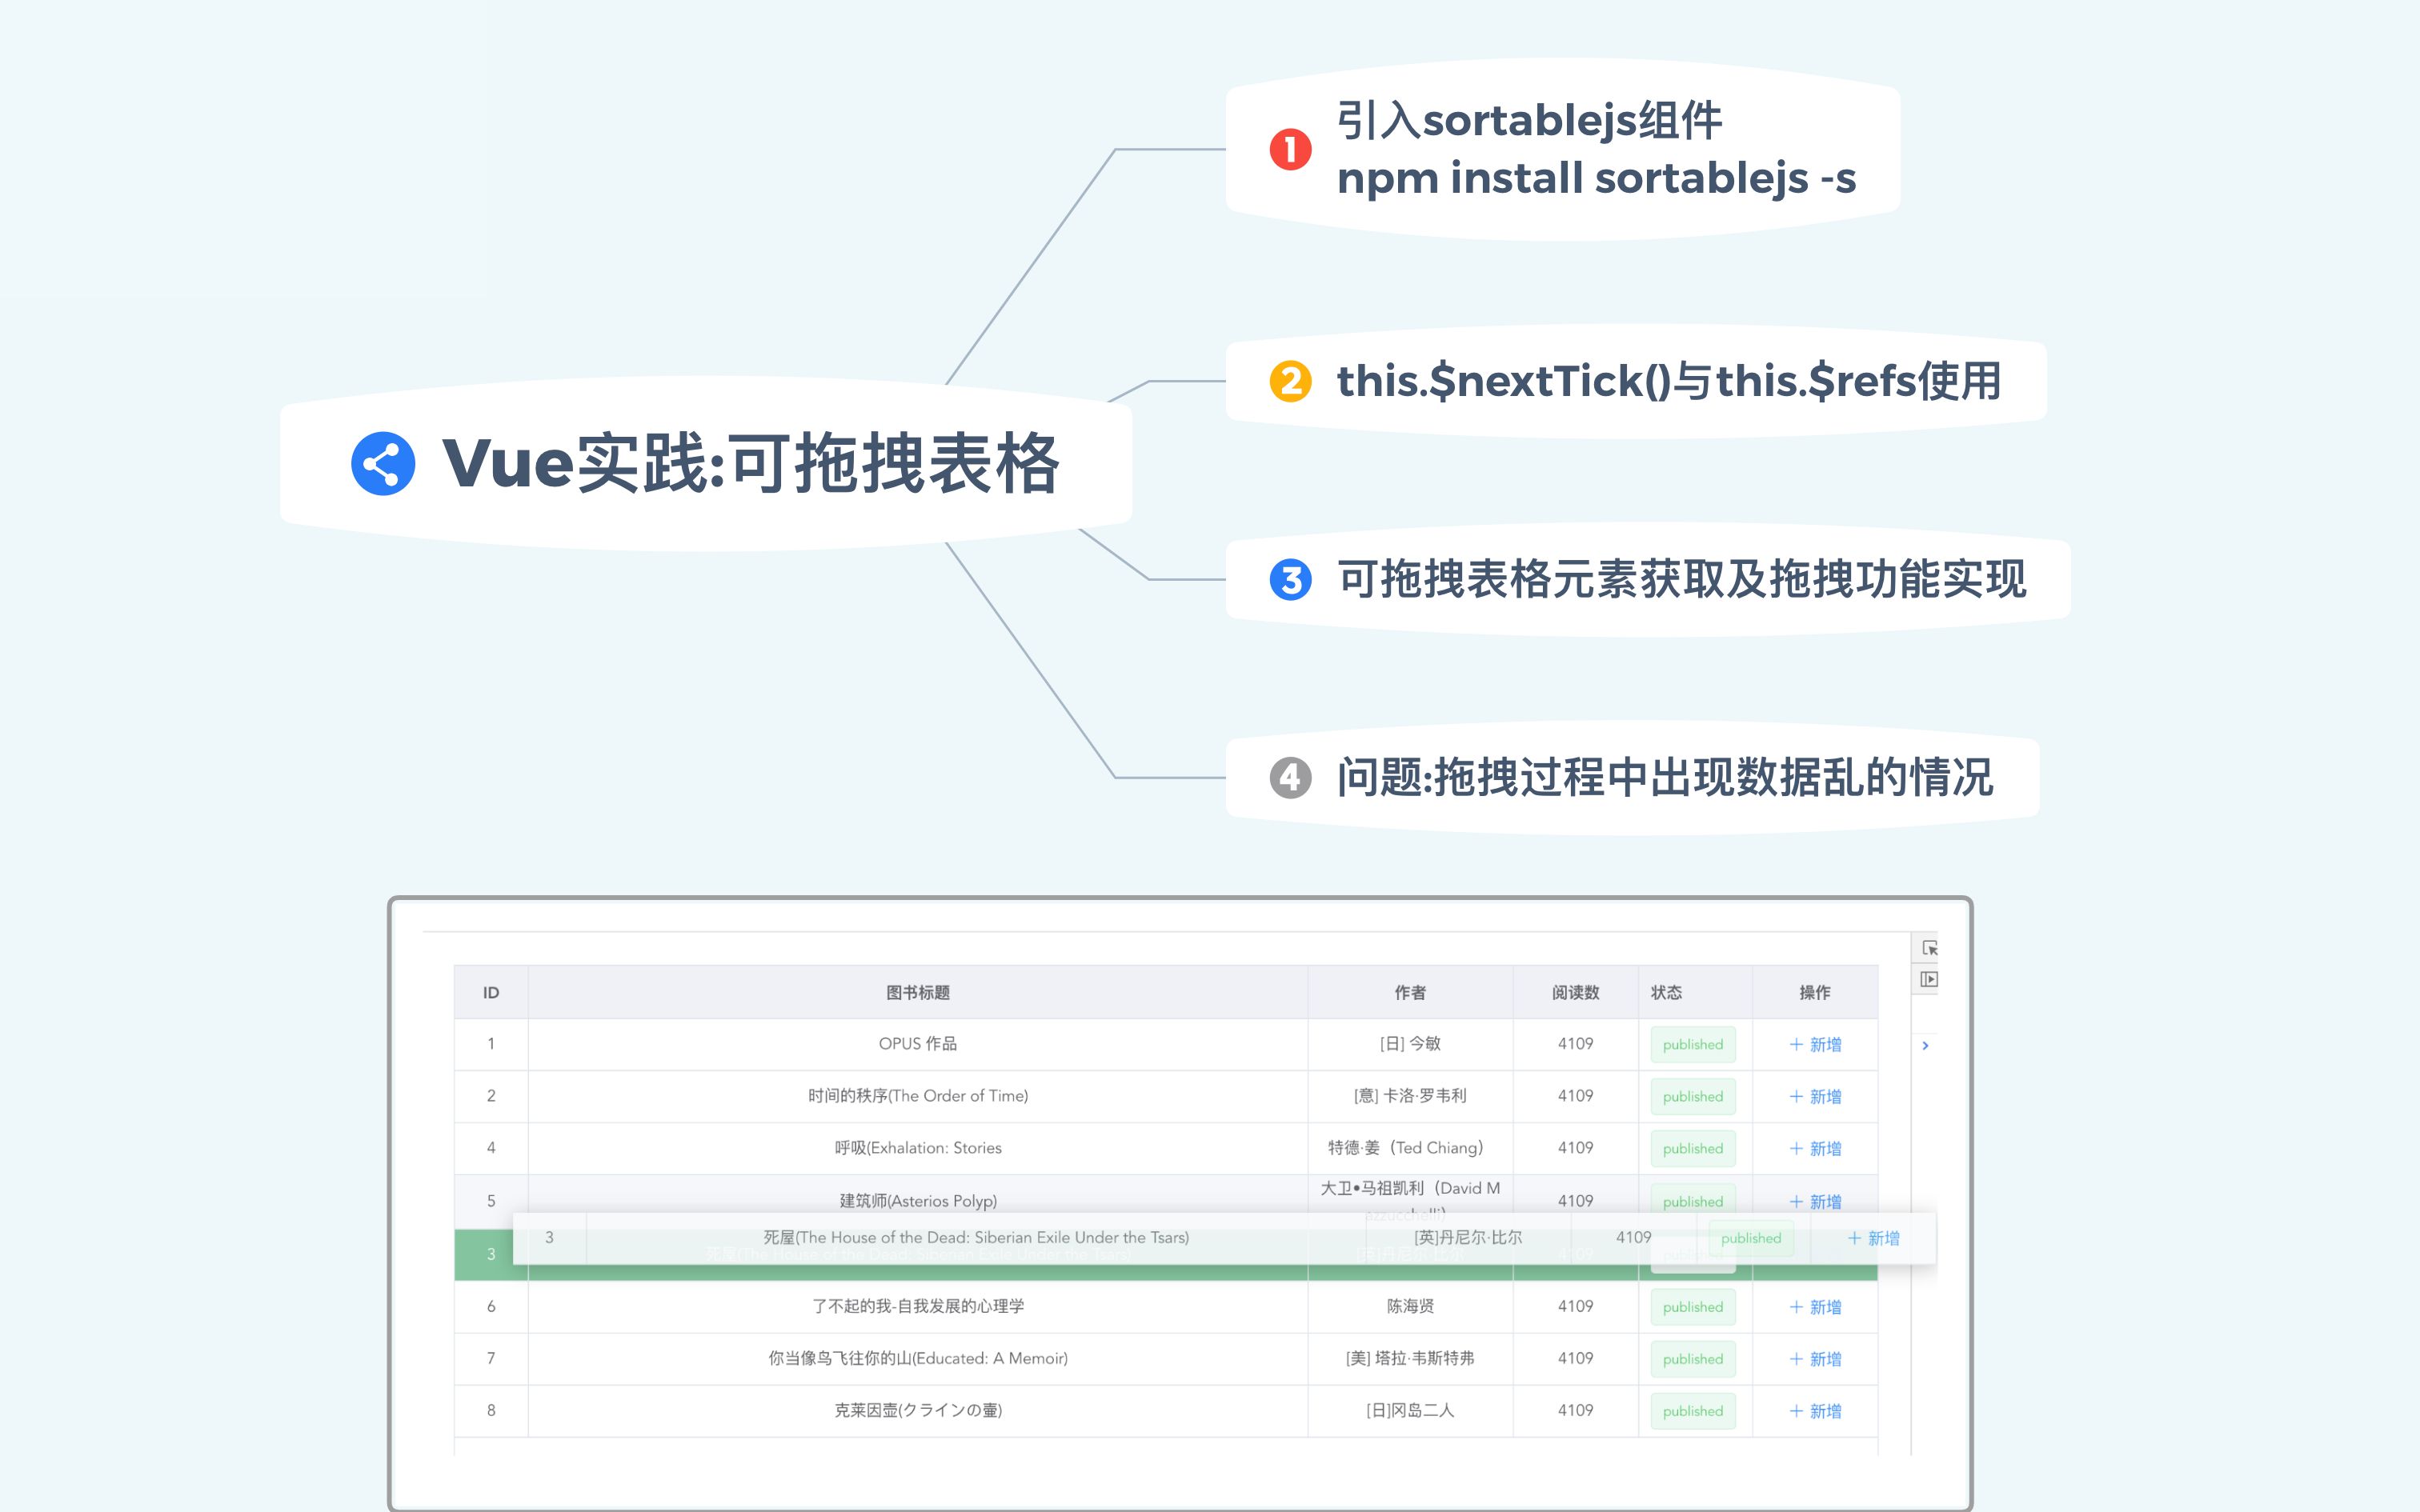Viewport: 2420px width, 1512px height.
Task: Click published tag in 'OPUS 作品' row
Action: pos(1693,1044)
